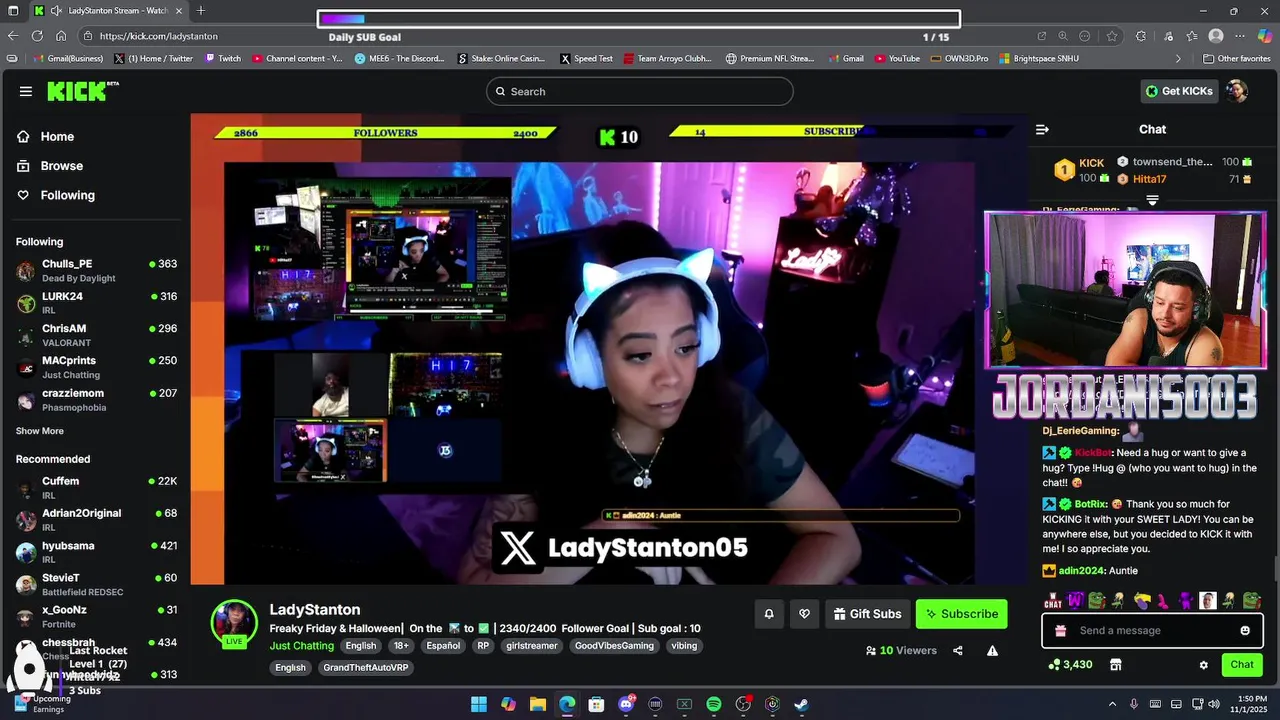Open a new browser tab
Viewport: 1280px width, 720px height.
tap(201, 11)
